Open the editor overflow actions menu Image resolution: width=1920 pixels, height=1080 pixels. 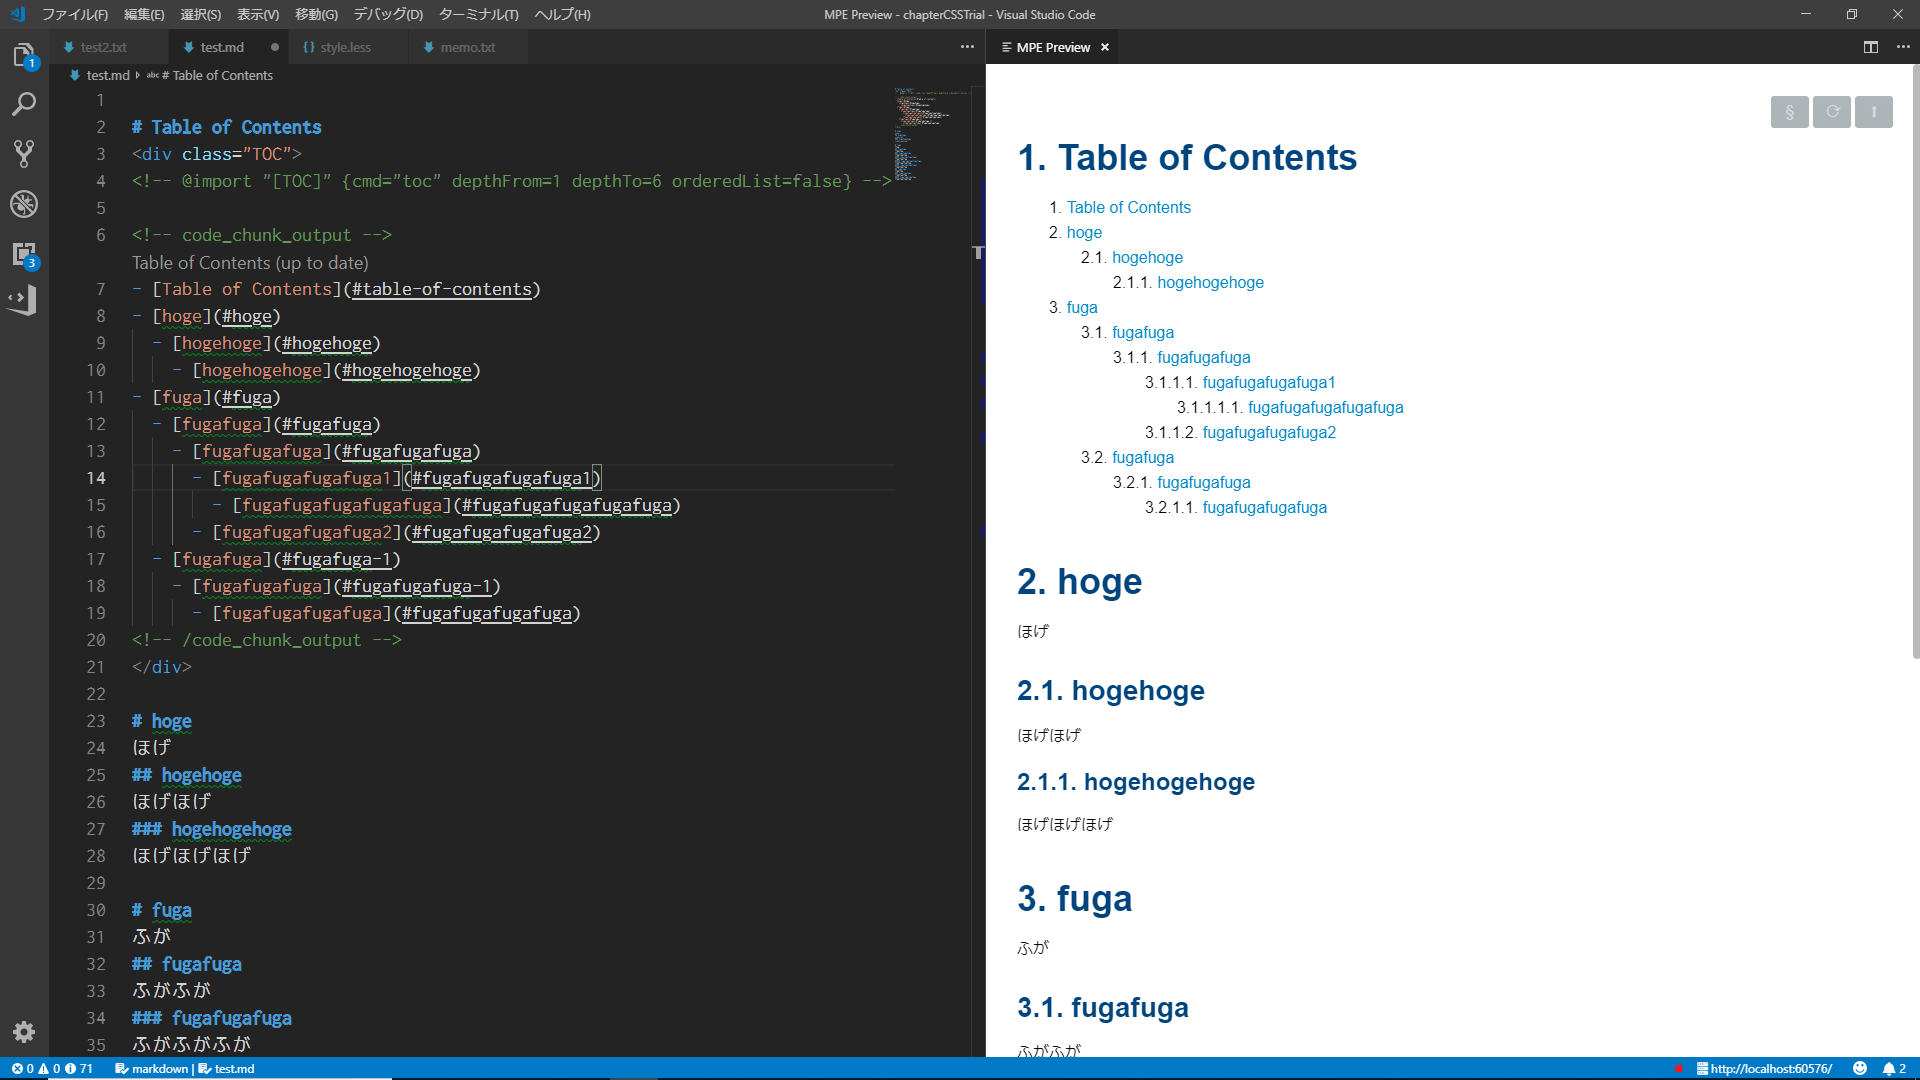966,47
